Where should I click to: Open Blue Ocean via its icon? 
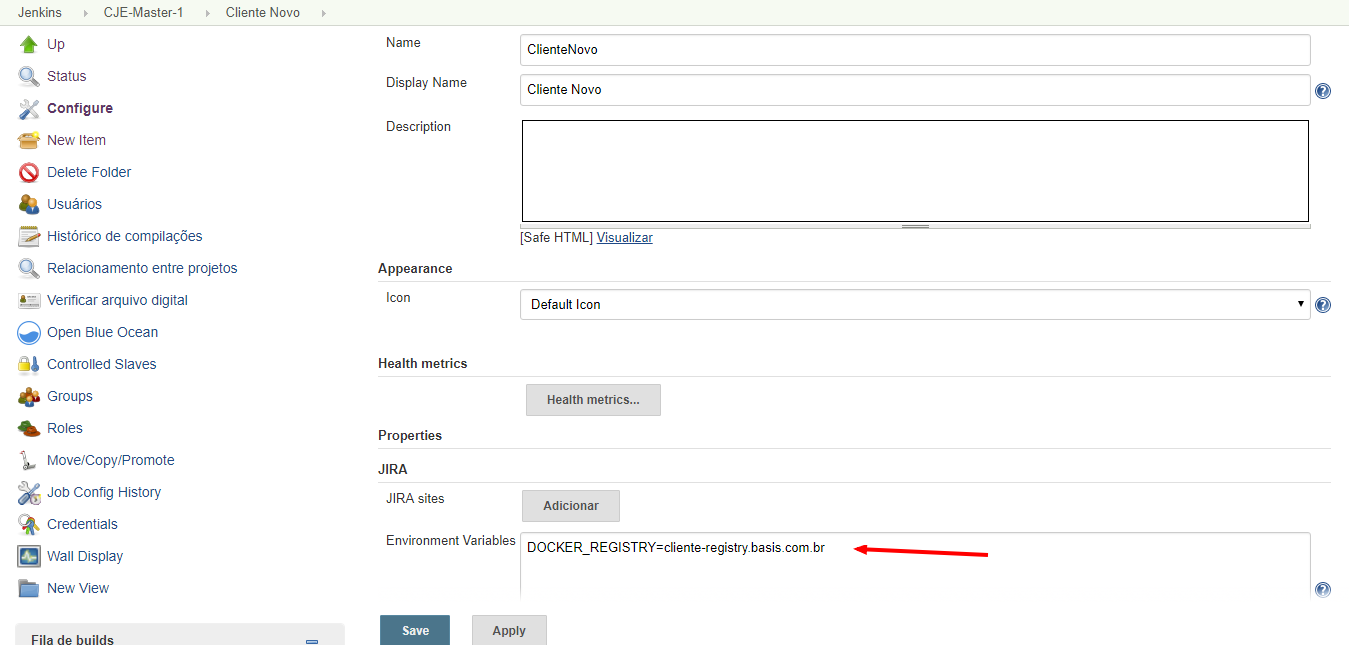(x=28, y=332)
